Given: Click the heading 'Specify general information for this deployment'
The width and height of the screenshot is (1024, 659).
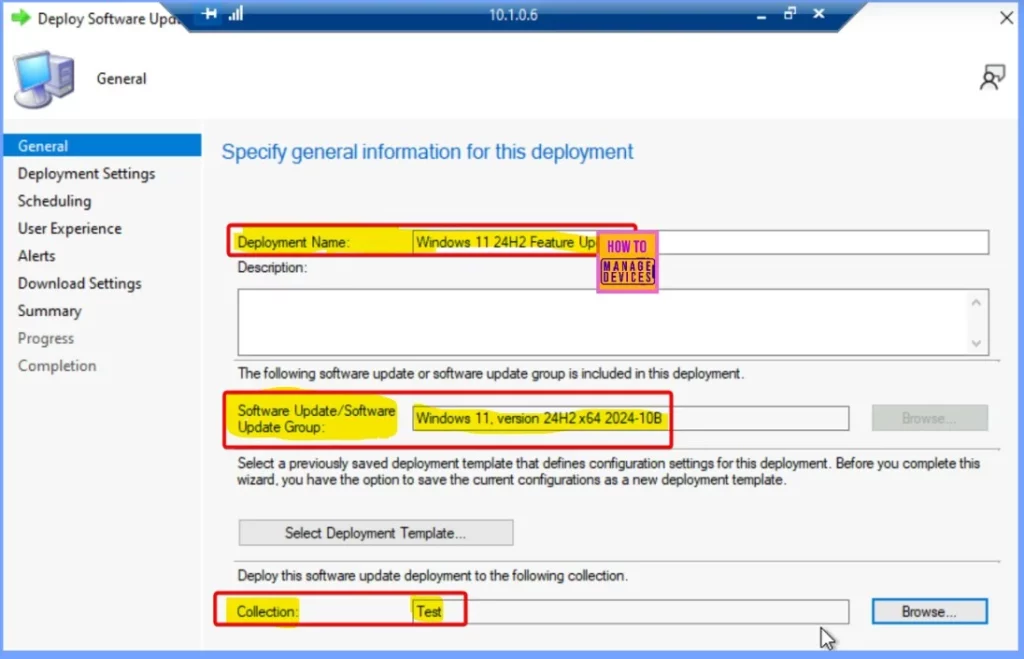Looking at the screenshot, I should tap(427, 152).
